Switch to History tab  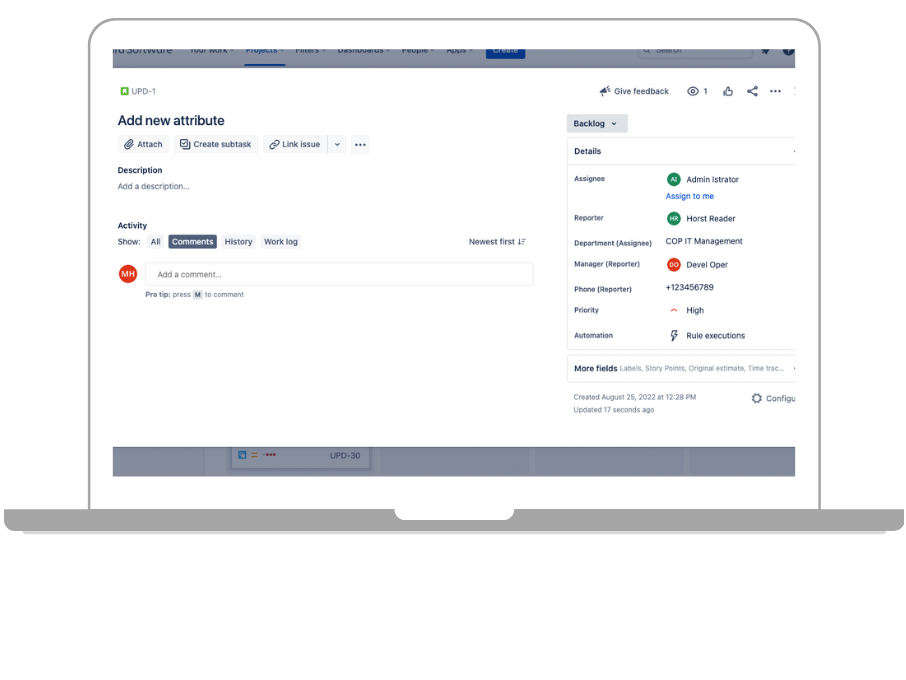(239, 241)
